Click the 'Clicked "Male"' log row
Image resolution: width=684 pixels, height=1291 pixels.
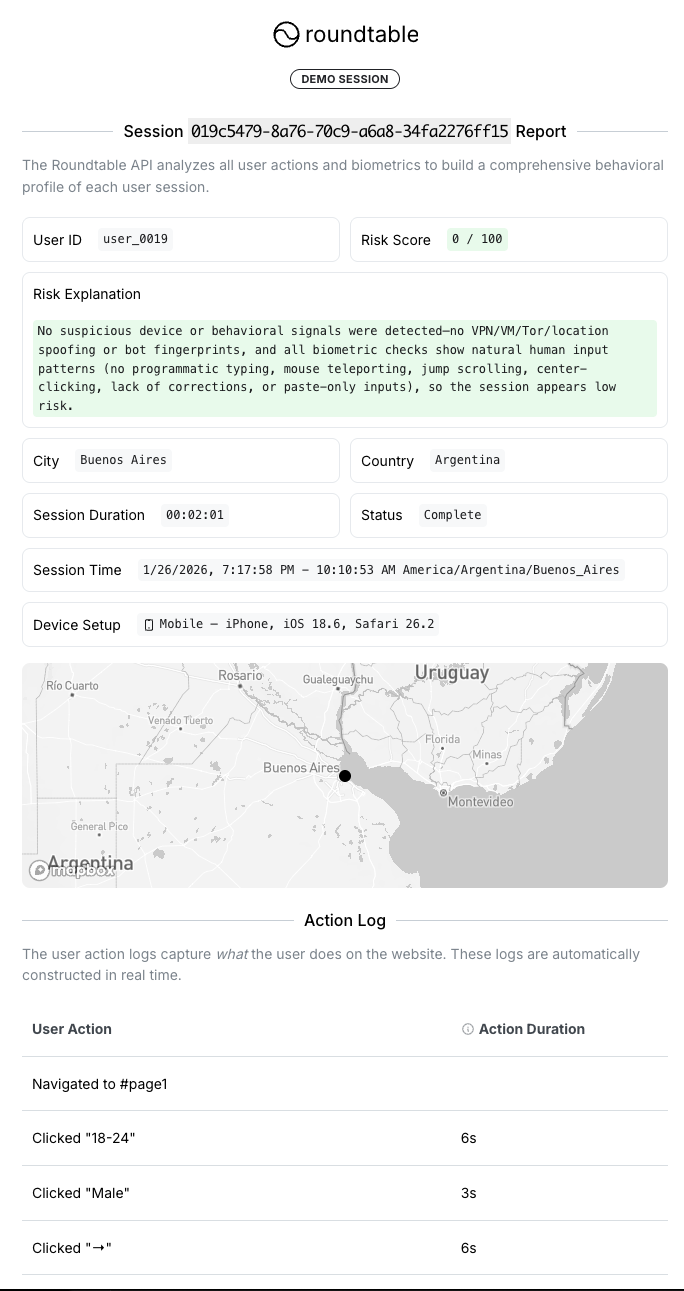tap(81, 1193)
